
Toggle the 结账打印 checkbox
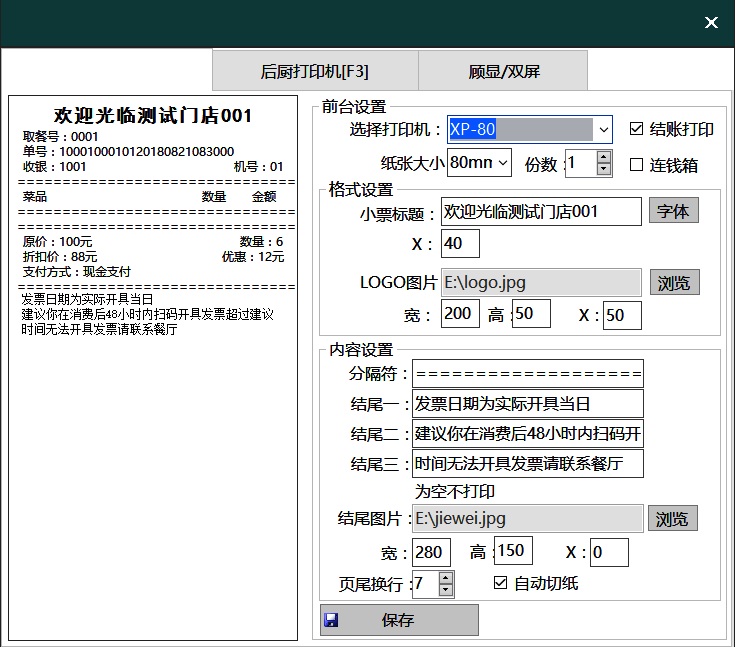tap(636, 129)
